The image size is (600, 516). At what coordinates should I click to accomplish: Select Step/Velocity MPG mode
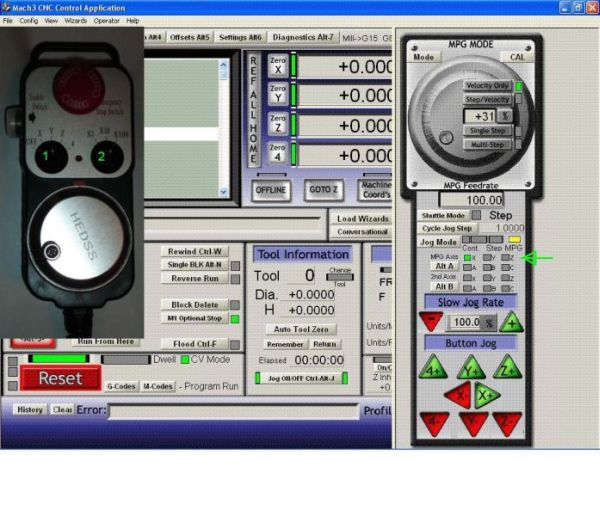pyautogui.click(x=487, y=100)
